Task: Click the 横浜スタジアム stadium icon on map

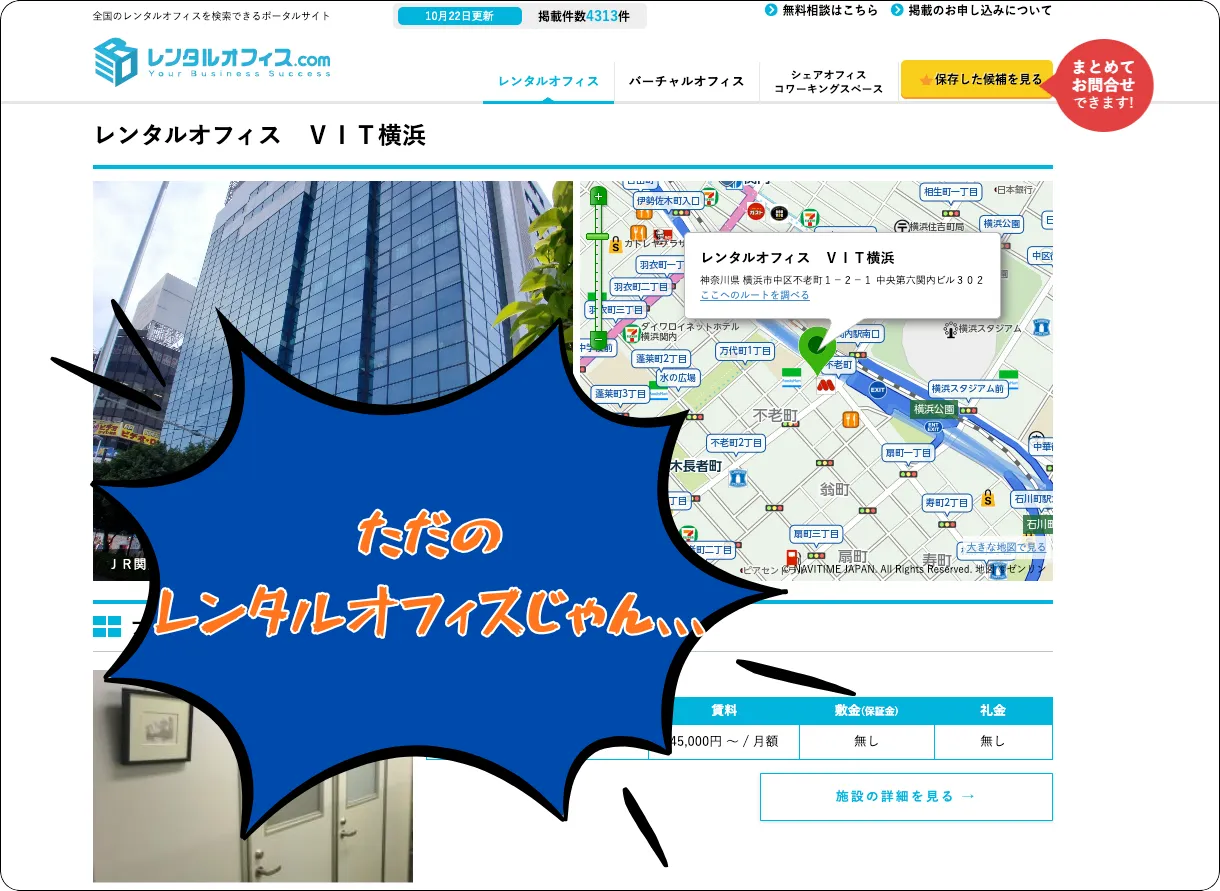Action: coord(950,329)
